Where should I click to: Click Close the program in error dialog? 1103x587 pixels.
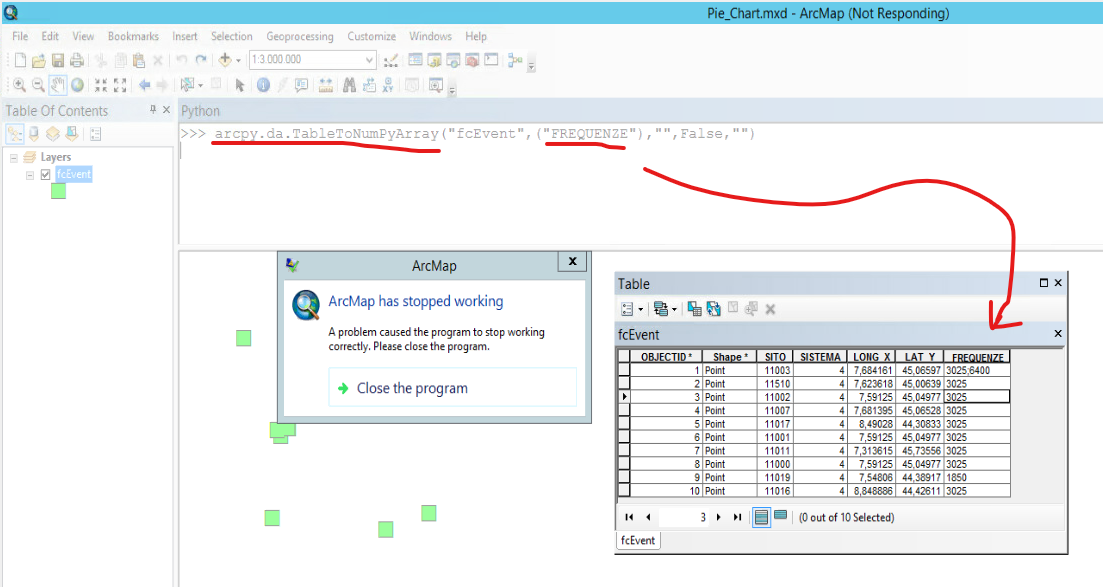pos(452,388)
